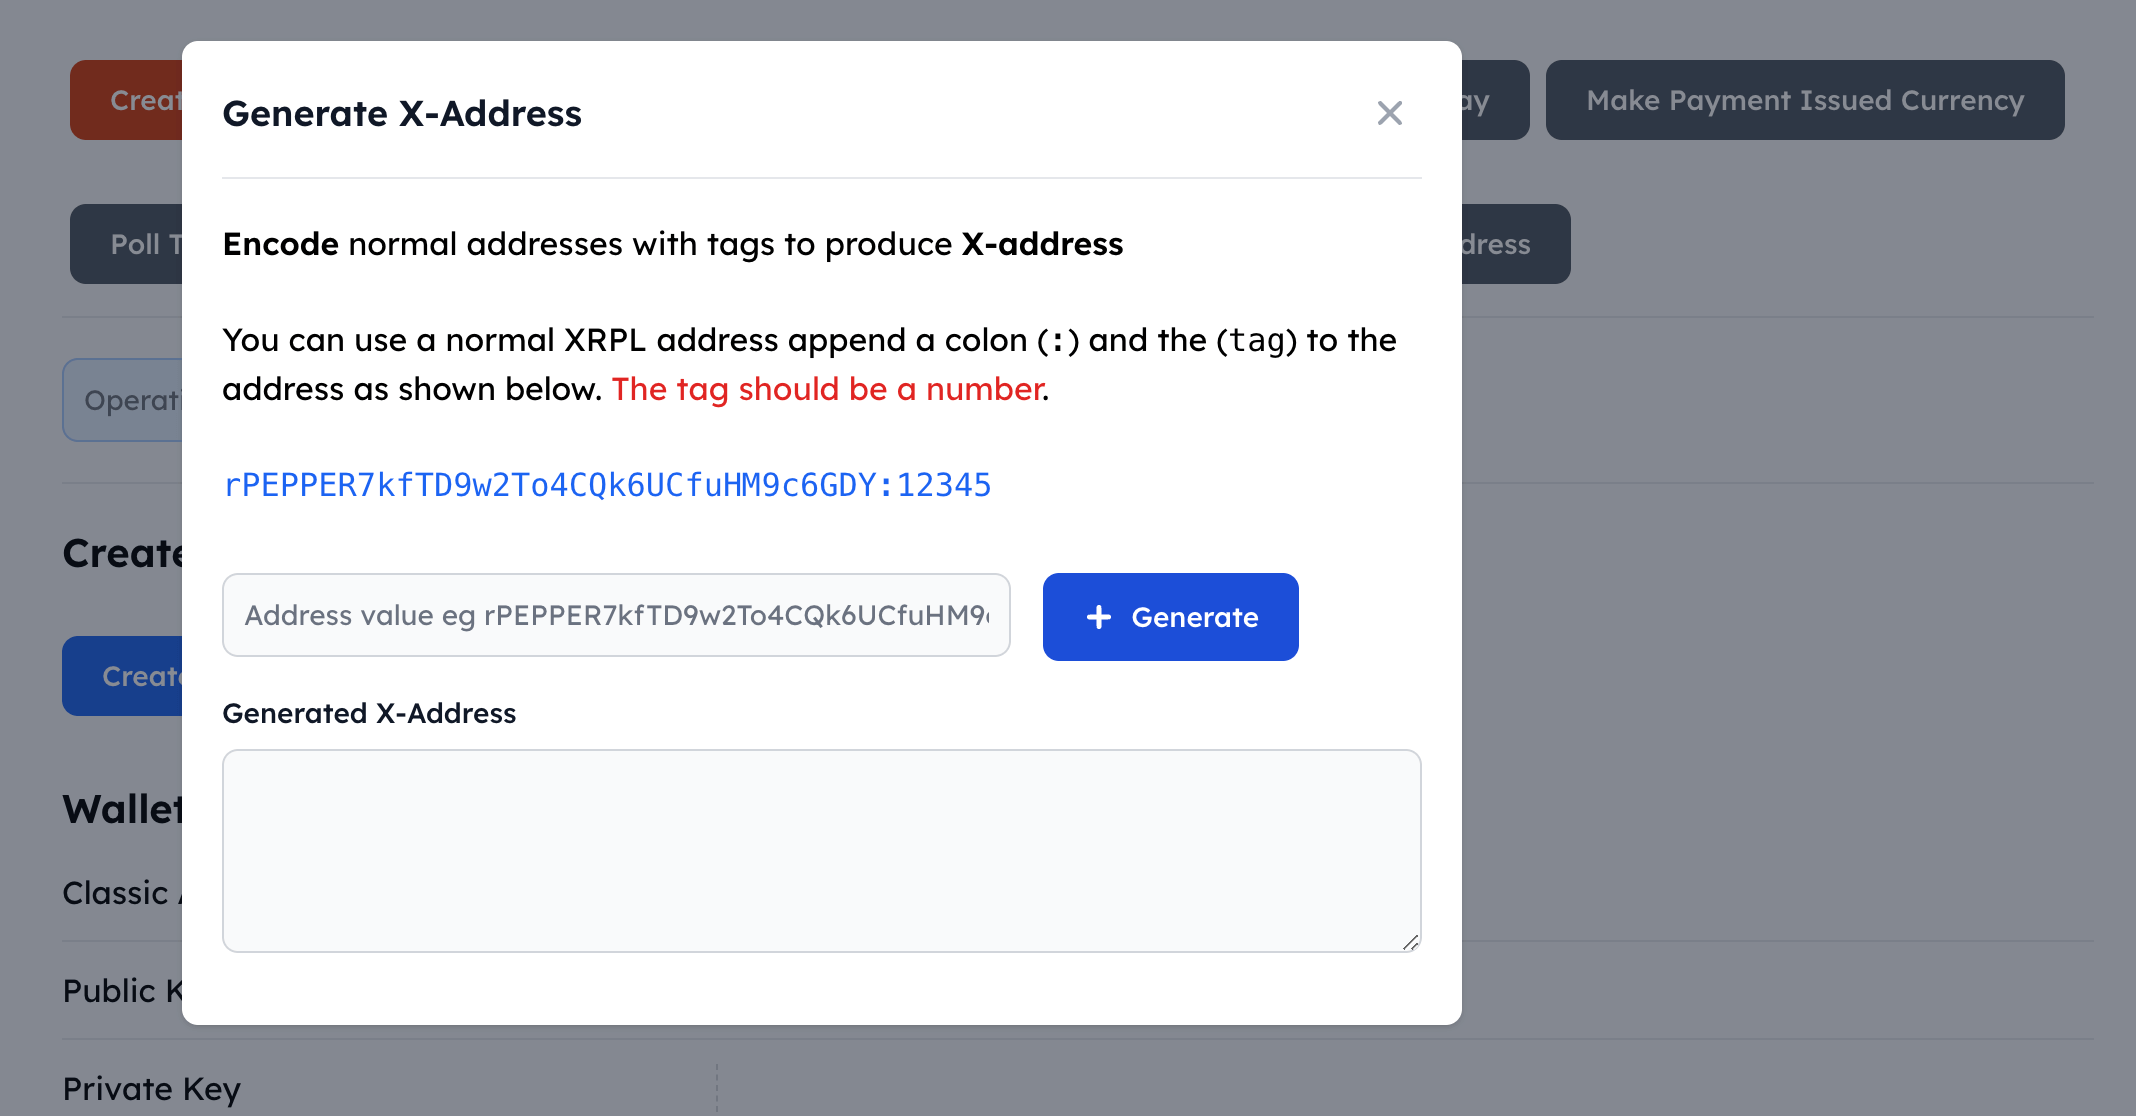
Task: Click the address value input field
Action: [615, 616]
